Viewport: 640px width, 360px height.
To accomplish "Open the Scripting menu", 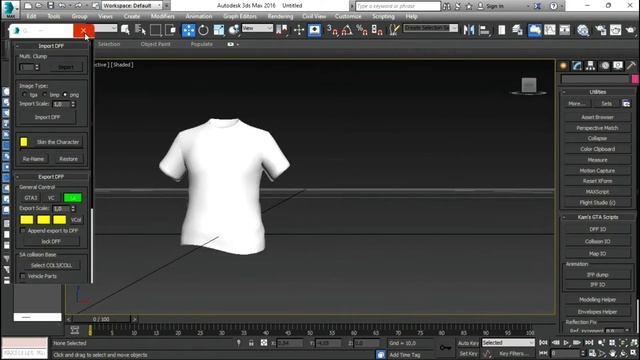I will click(383, 16).
